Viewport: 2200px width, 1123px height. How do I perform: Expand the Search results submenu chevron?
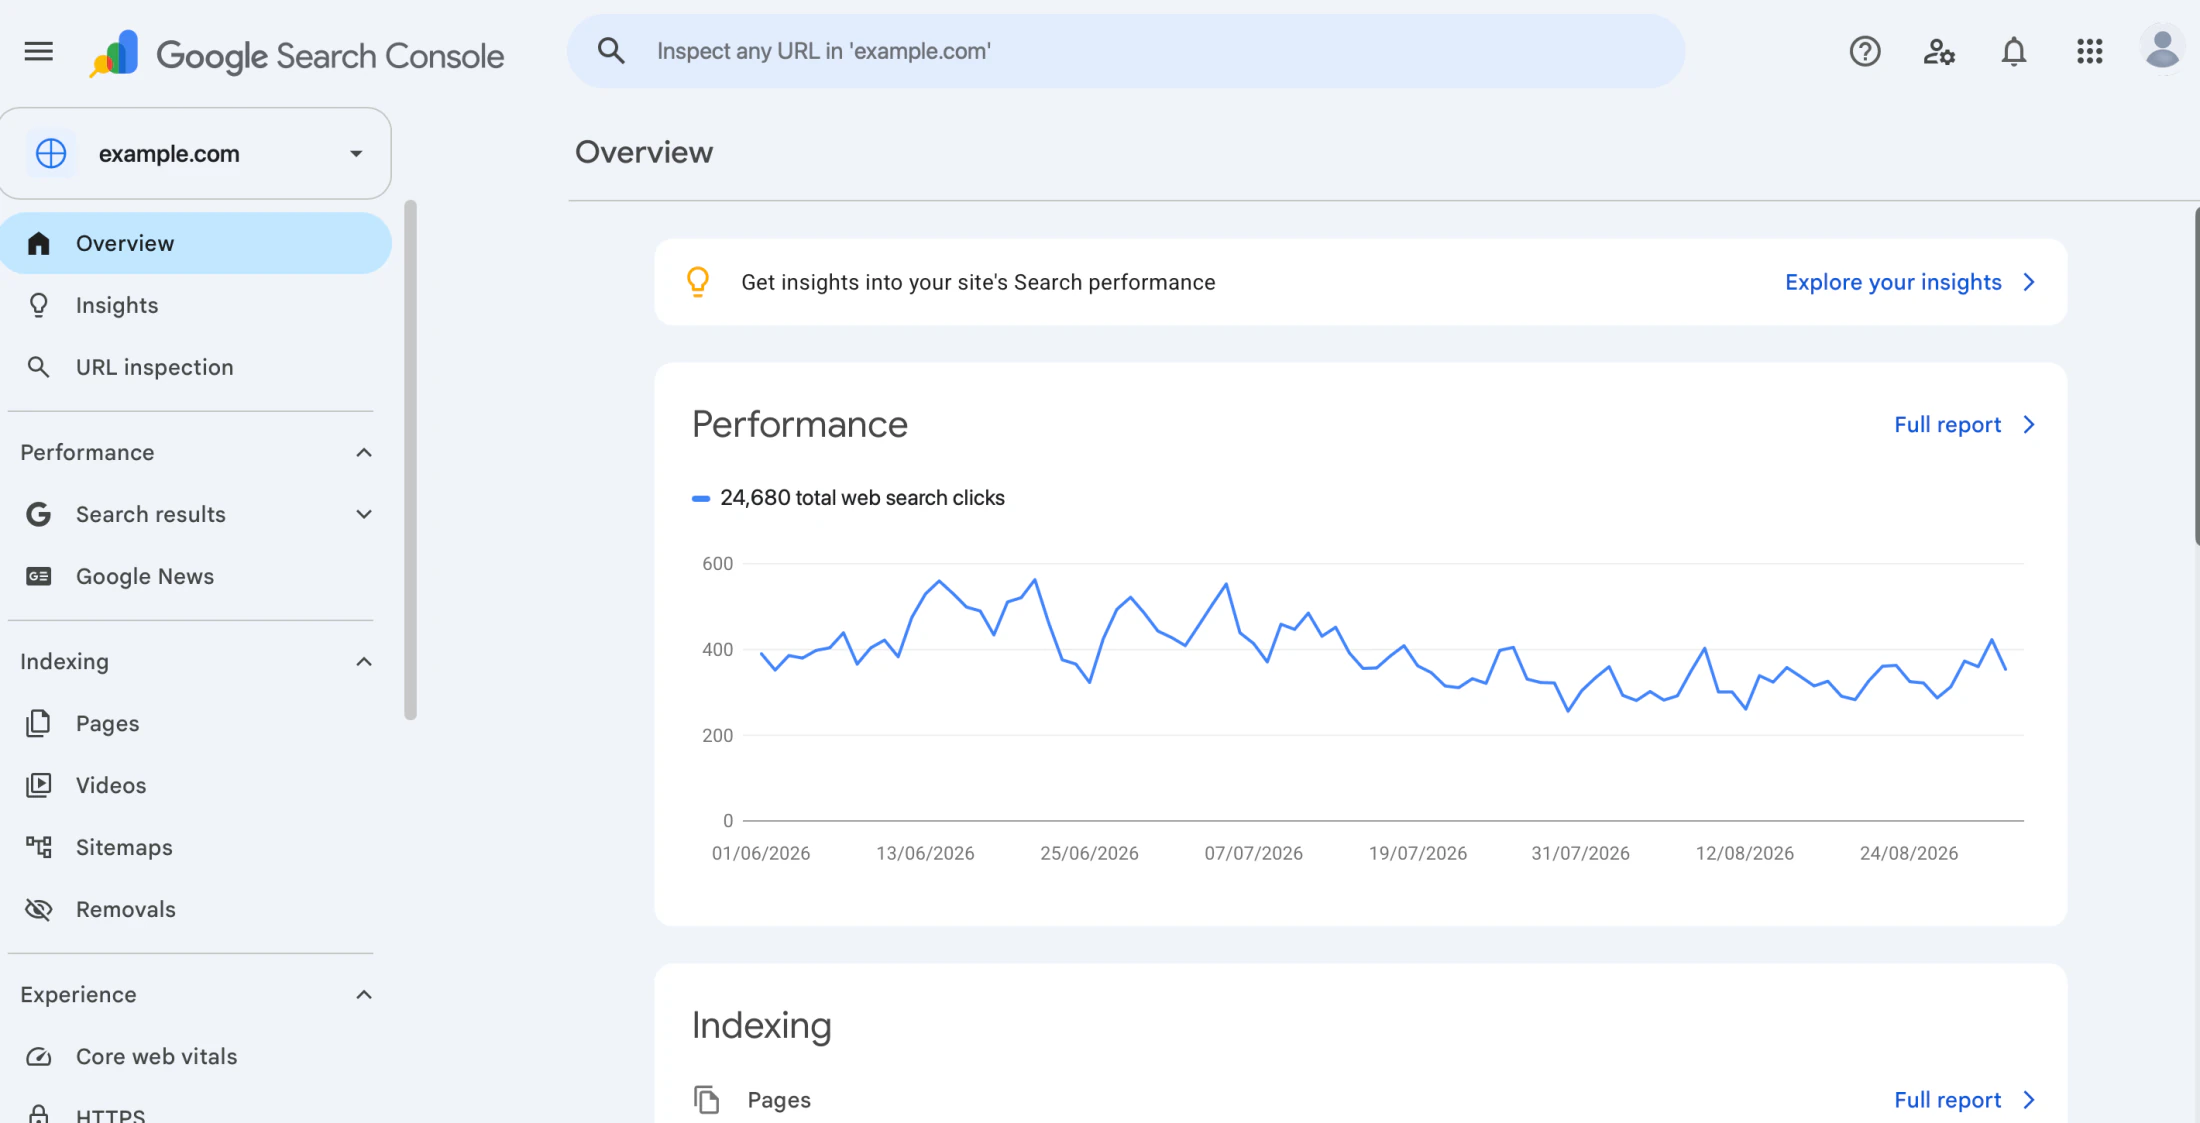[364, 514]
